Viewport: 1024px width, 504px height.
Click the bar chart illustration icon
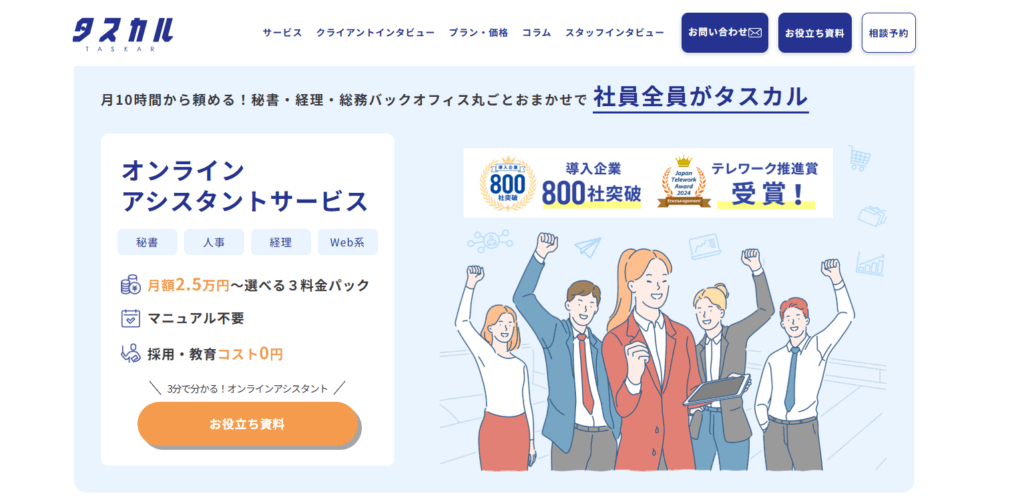(870, 262)
